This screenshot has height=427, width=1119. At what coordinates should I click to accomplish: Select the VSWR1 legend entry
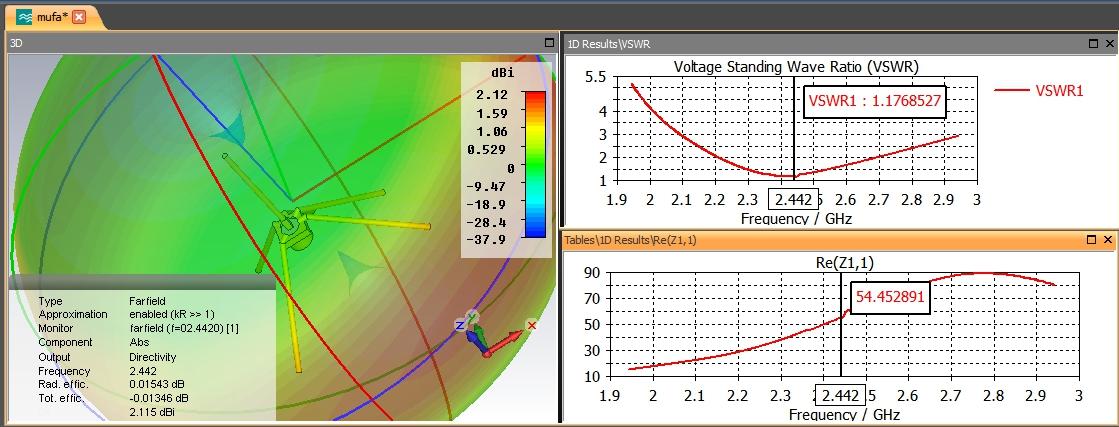[1039, 90]
